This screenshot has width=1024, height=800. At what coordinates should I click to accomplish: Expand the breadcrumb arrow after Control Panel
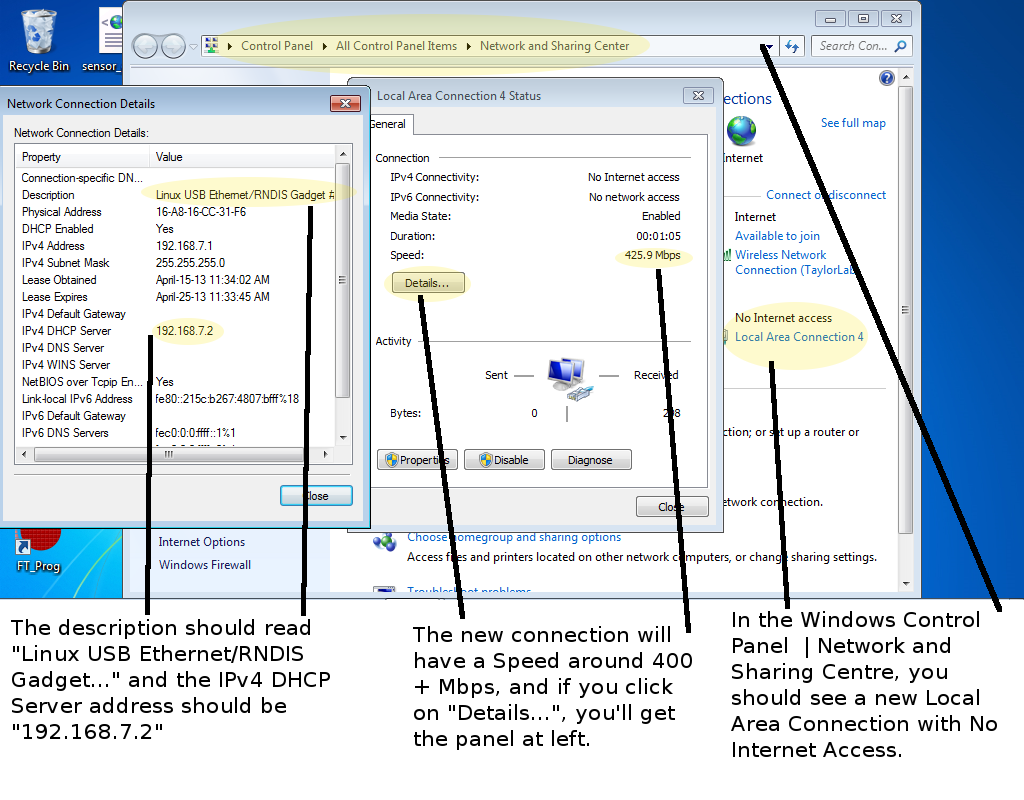[x=325, y=46]
